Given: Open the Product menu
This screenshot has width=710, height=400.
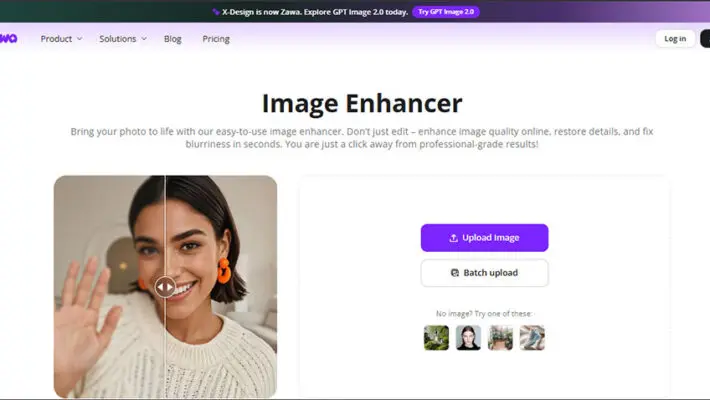Looking at the screenshot, I should point(61,39).
